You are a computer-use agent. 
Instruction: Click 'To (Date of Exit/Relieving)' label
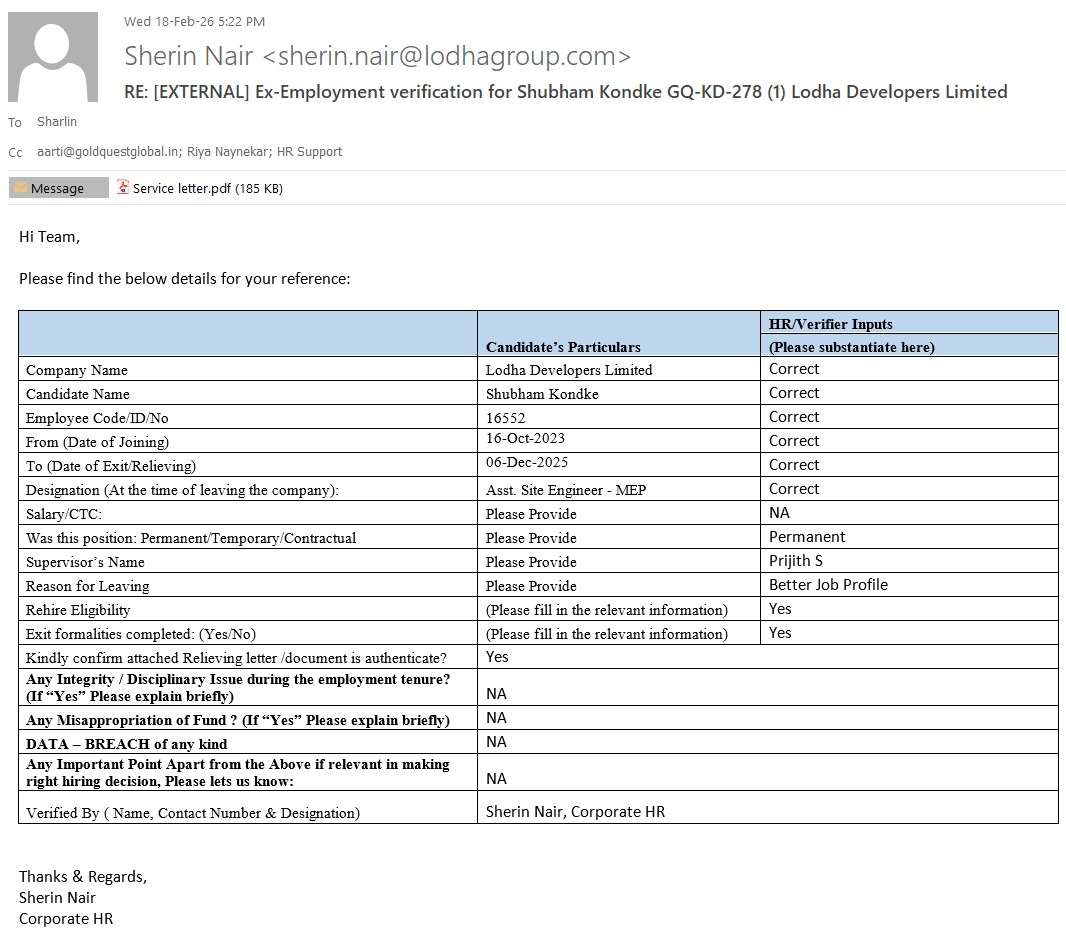tap(111, 466)
